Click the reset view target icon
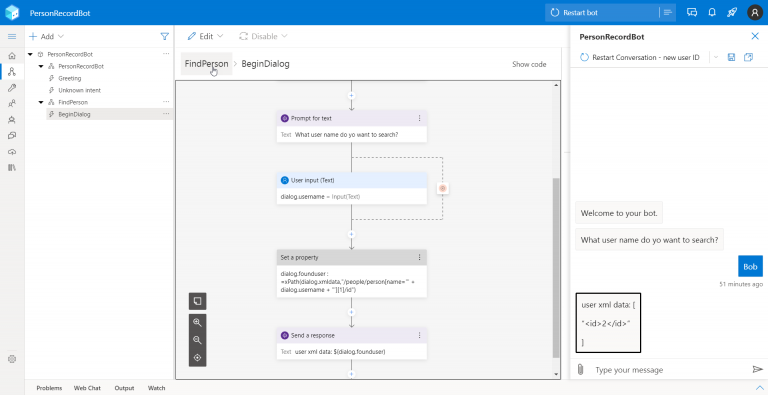Image resolution: width=768 pixels, height=395 pixels. tap(197, 358)
